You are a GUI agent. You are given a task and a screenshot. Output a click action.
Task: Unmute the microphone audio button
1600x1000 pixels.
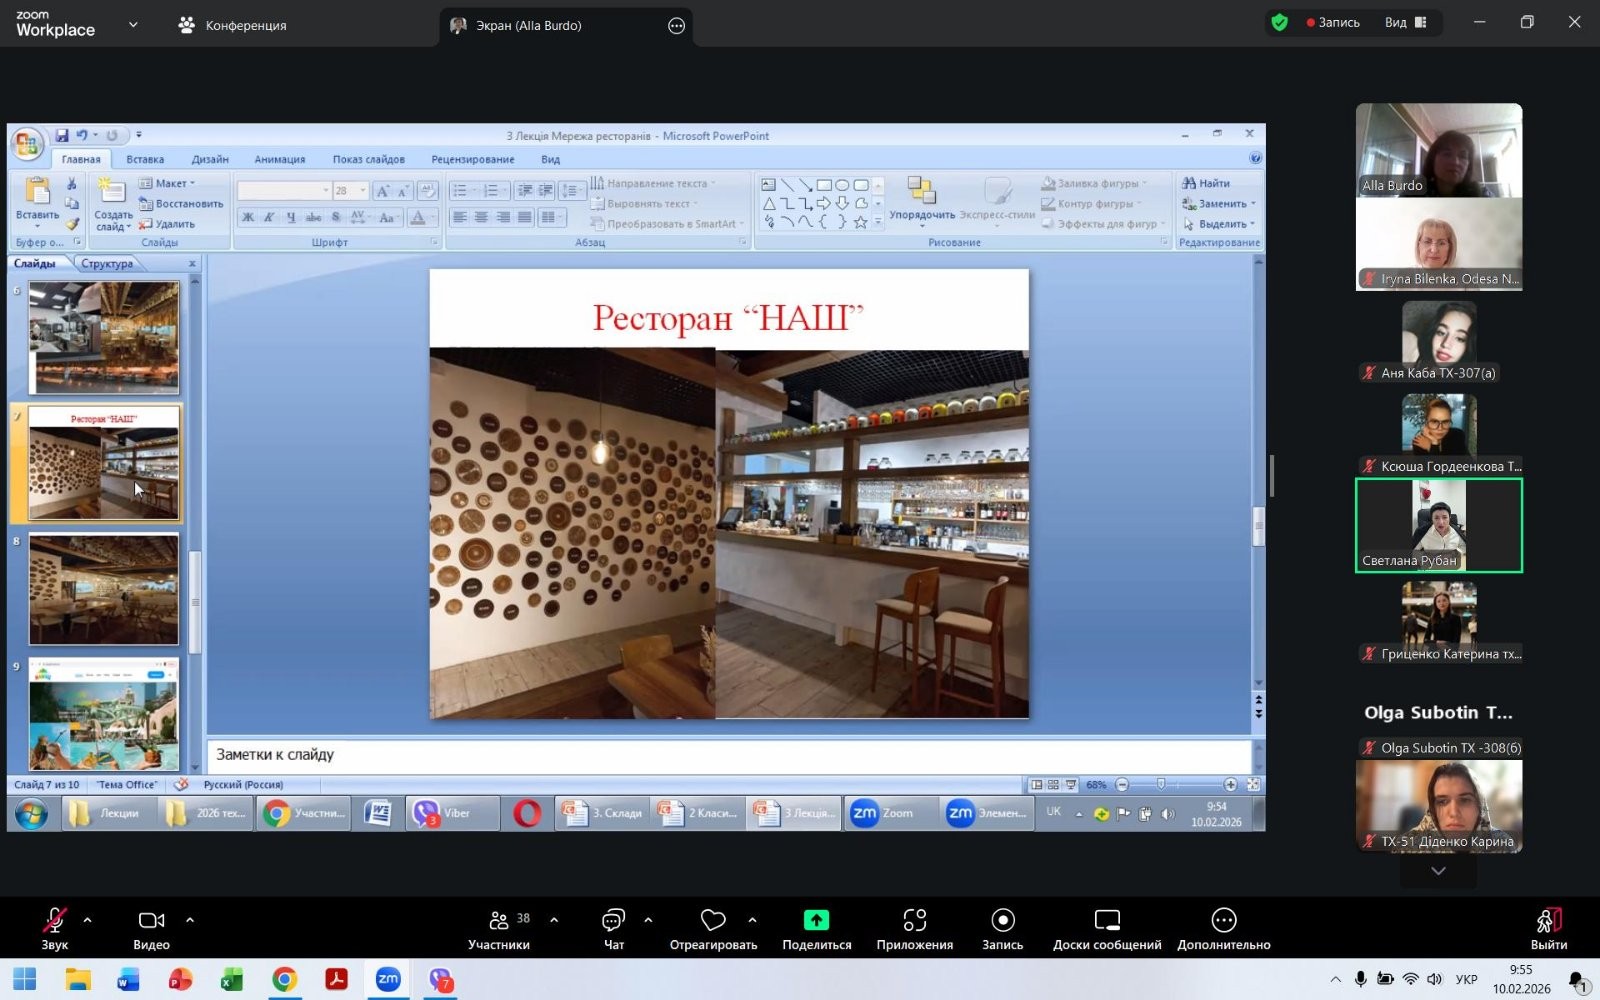tap(54, 920)
